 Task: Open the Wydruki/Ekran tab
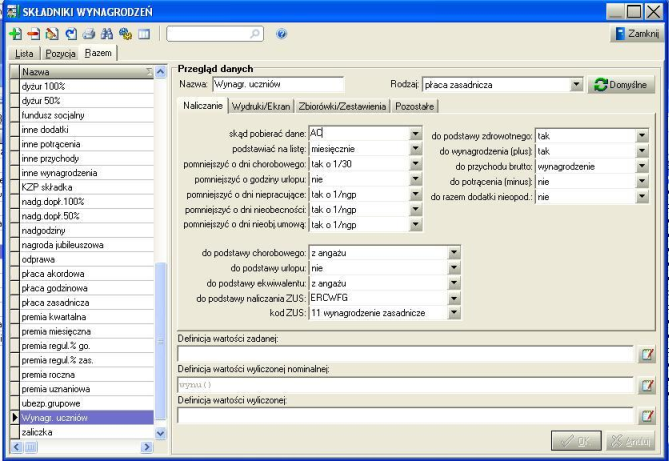(261, 106)
